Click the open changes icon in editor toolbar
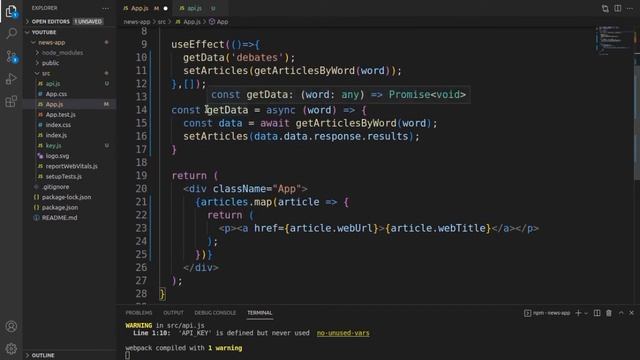This screenshot has height=360, width=640. tap(605, 8)
